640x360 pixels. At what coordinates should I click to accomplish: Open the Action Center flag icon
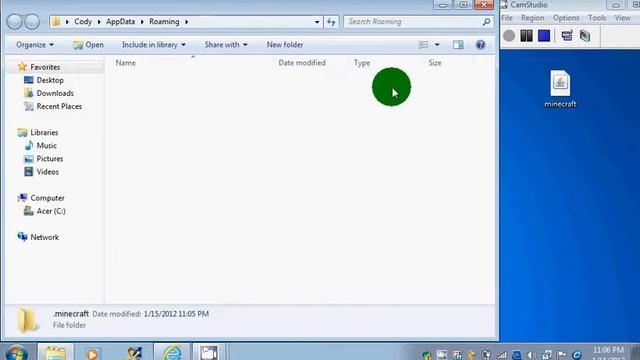(562, 355)
